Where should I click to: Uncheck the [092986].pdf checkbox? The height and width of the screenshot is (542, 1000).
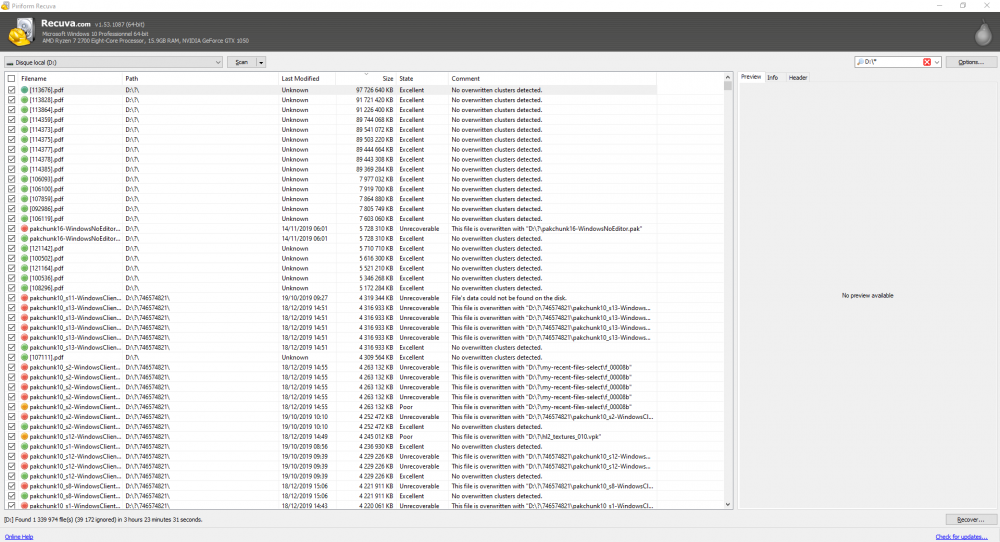coord(11,209)
